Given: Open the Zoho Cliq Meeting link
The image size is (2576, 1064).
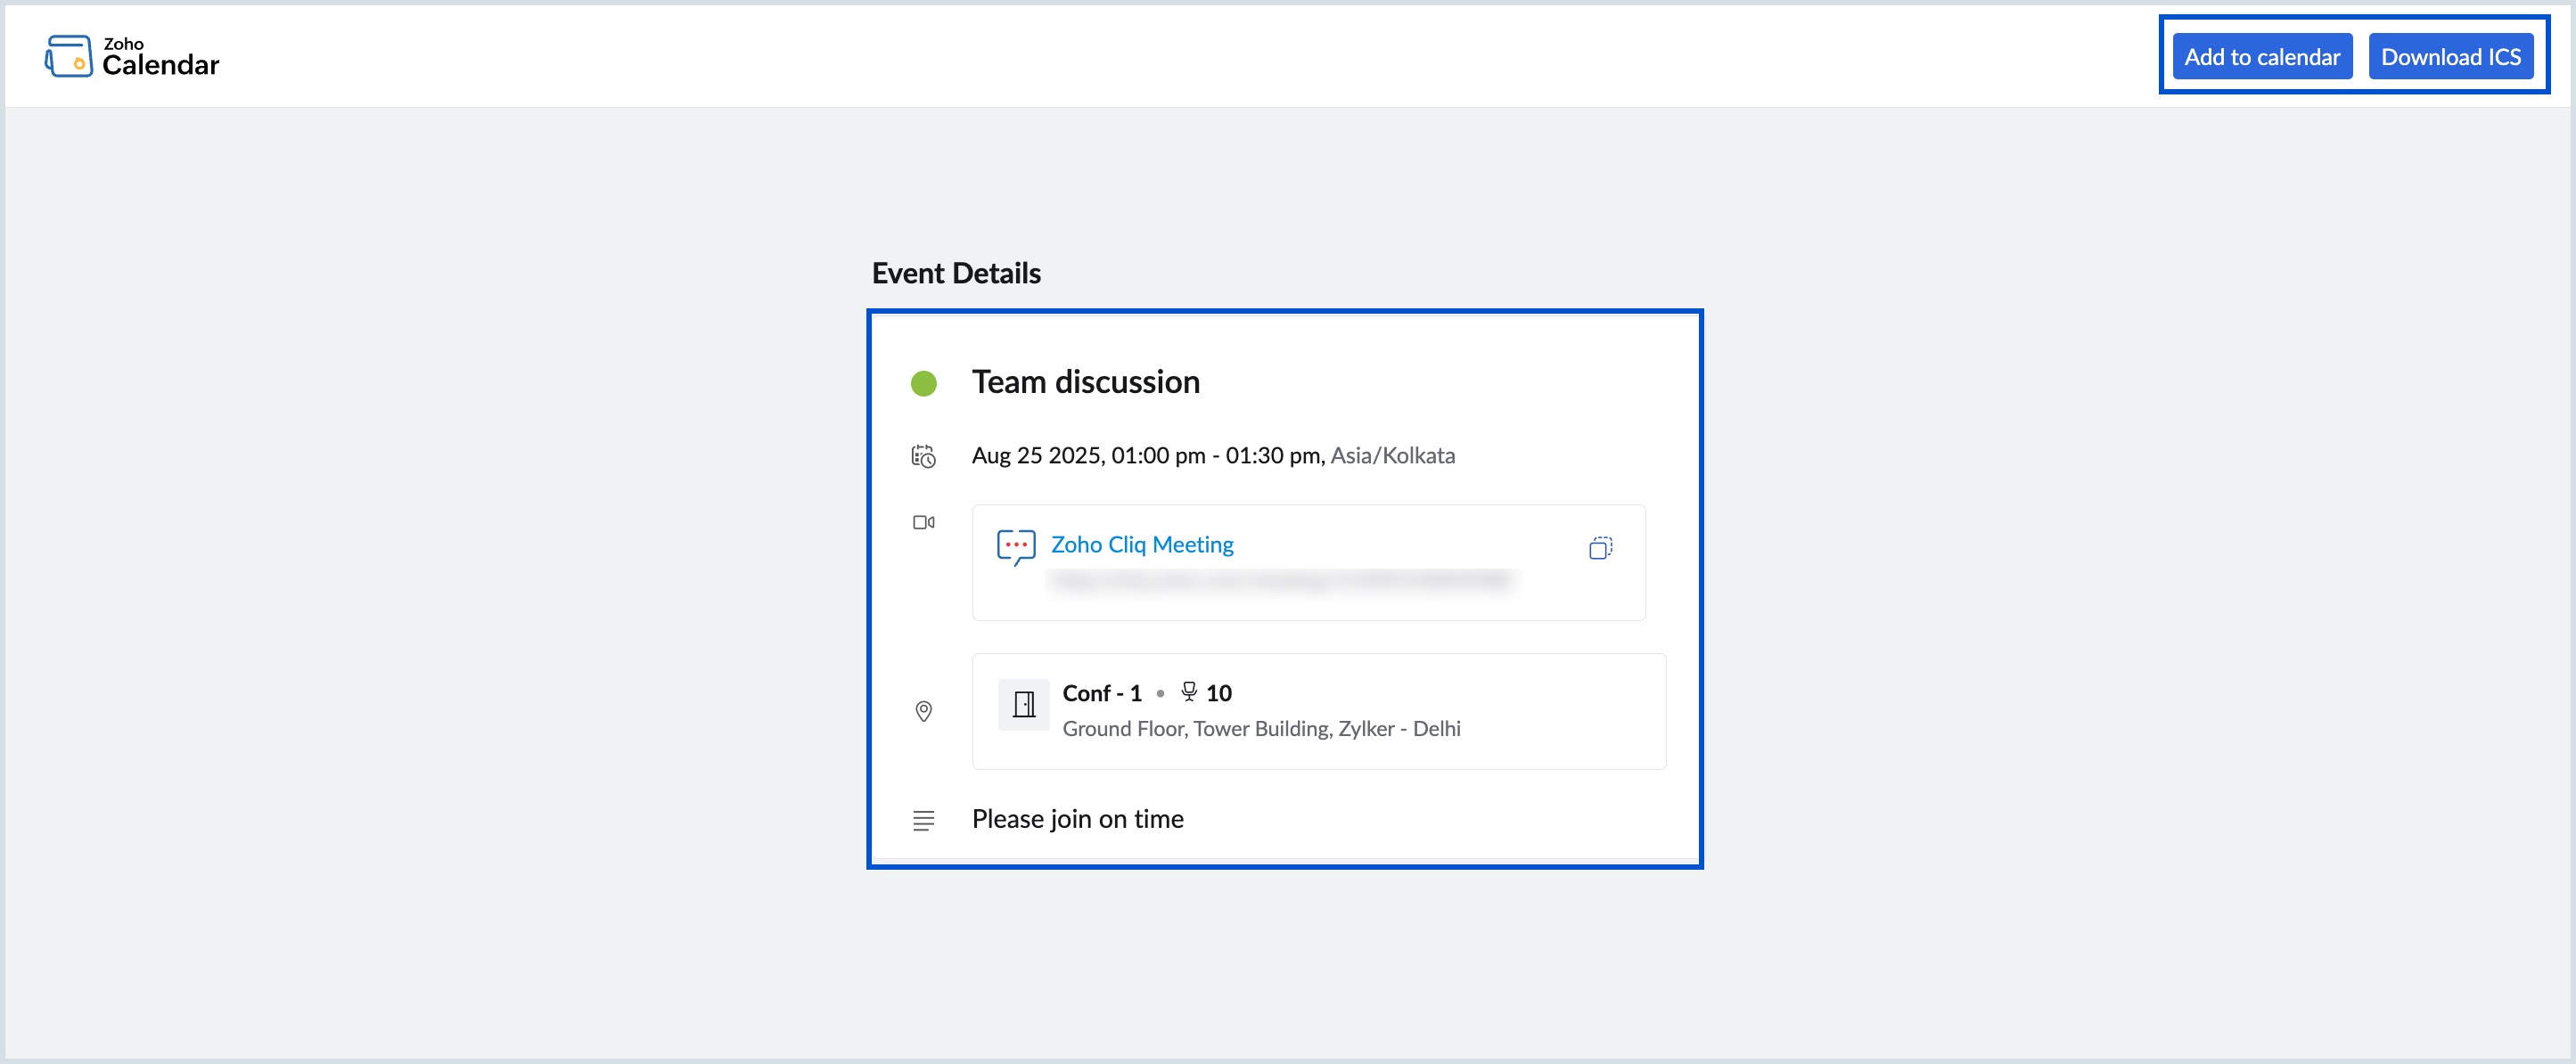Looking at the screenshot, I should [1142, 544].
